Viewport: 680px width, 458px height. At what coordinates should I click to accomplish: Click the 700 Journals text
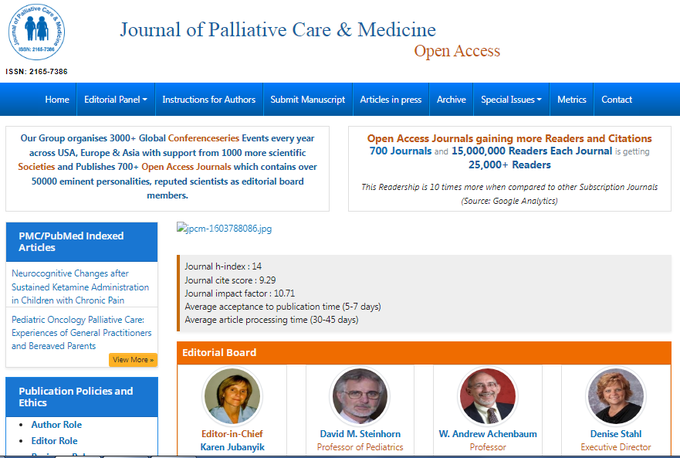point(400,151)
